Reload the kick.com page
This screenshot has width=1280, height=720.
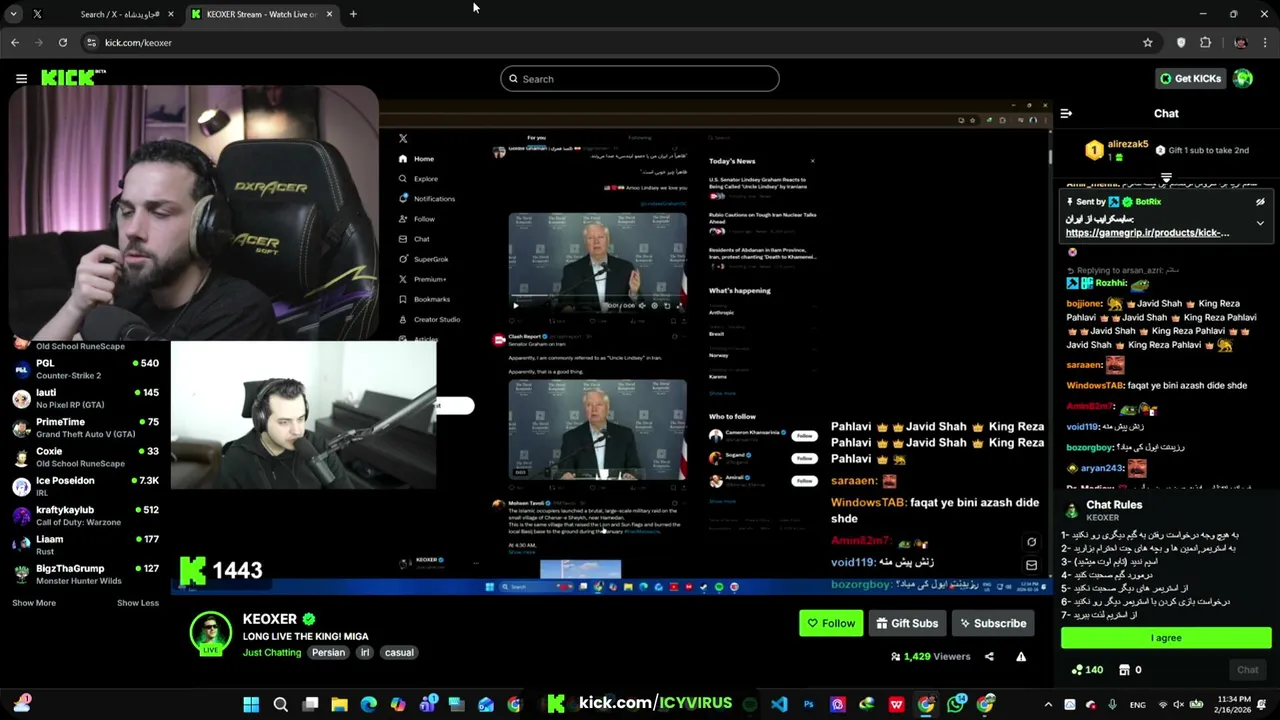(x=63, y=42)
